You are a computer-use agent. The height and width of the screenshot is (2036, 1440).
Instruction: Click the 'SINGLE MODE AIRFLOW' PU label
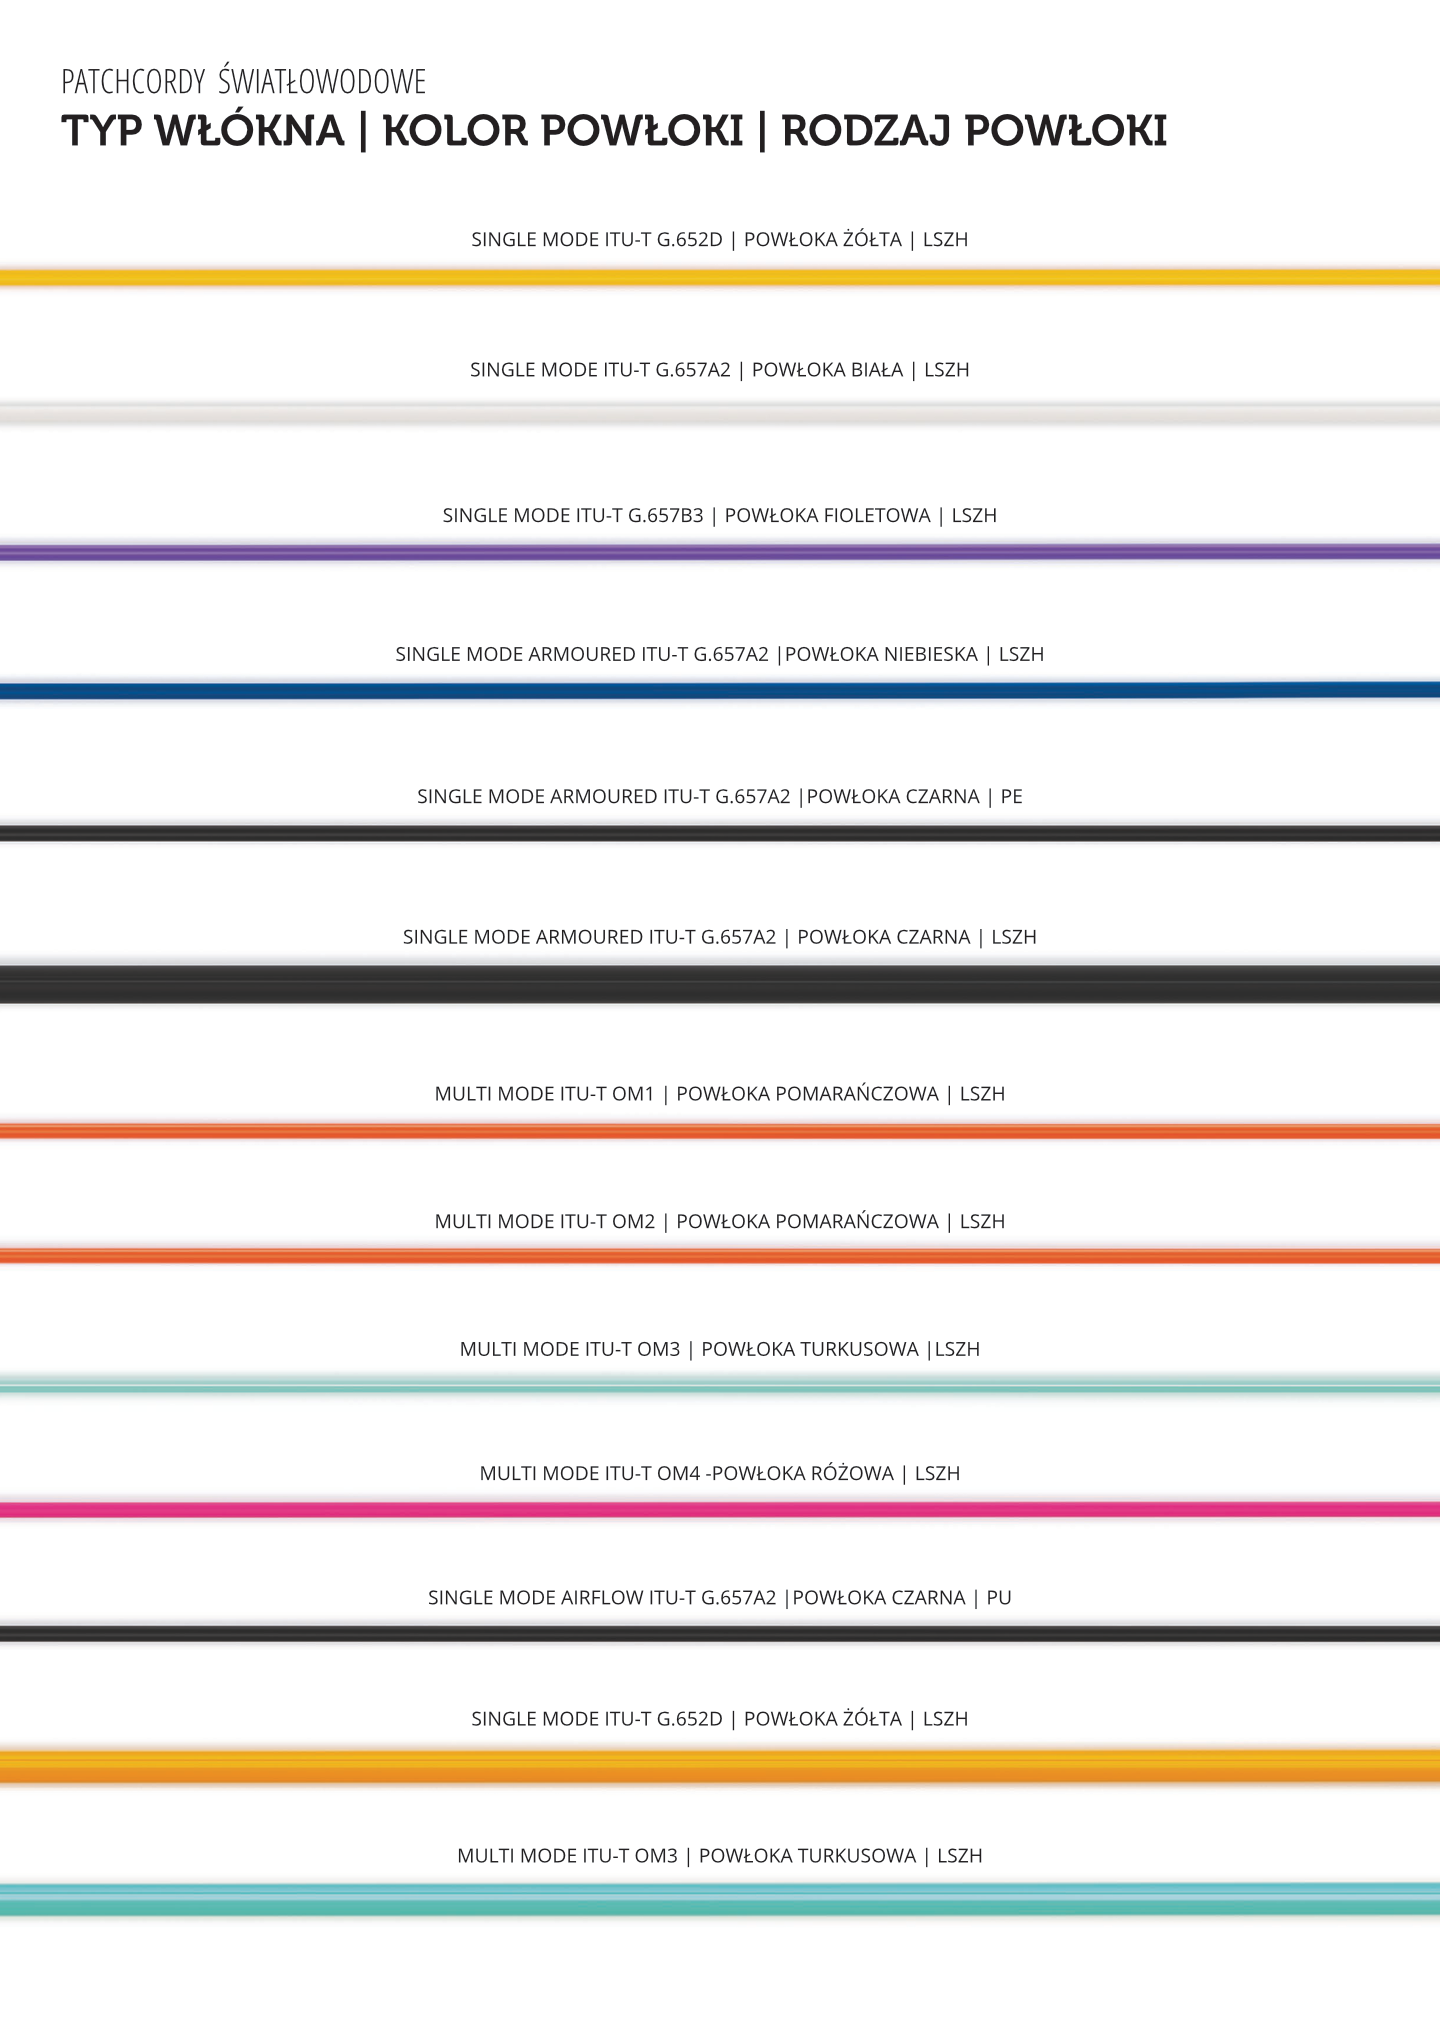(x=720, y=1597)
